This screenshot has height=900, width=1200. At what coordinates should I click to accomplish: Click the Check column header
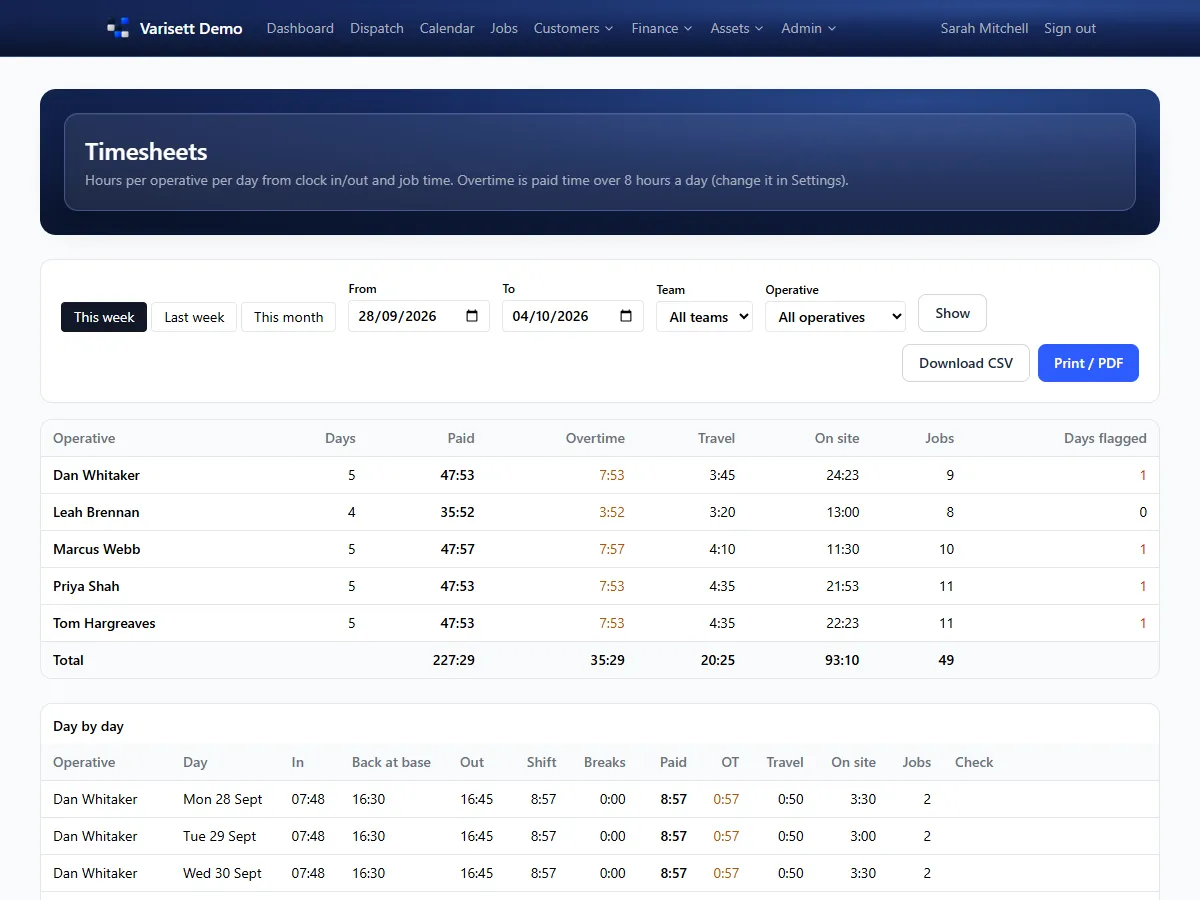pyautogui.click(x=974, y=762)
